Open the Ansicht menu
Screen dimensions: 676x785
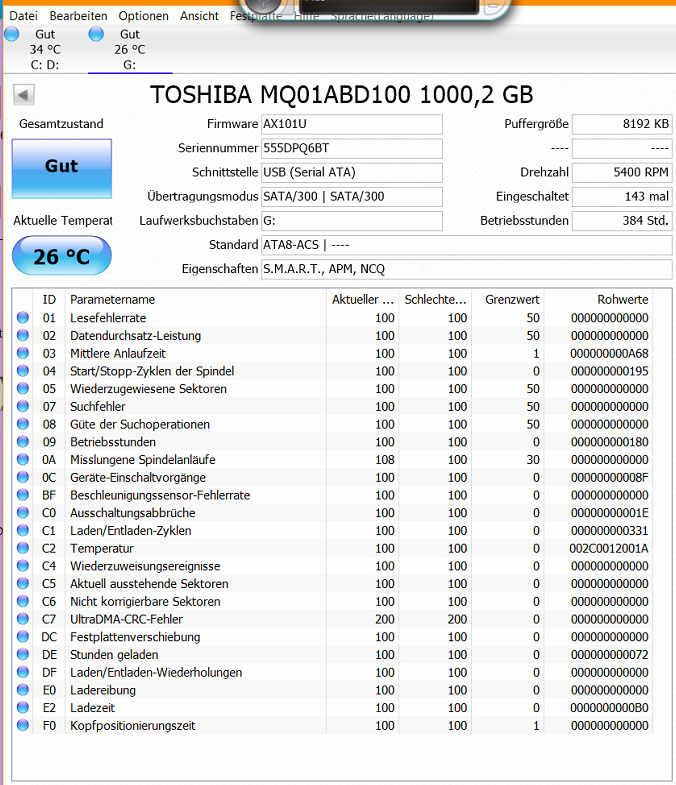point(199,16)
